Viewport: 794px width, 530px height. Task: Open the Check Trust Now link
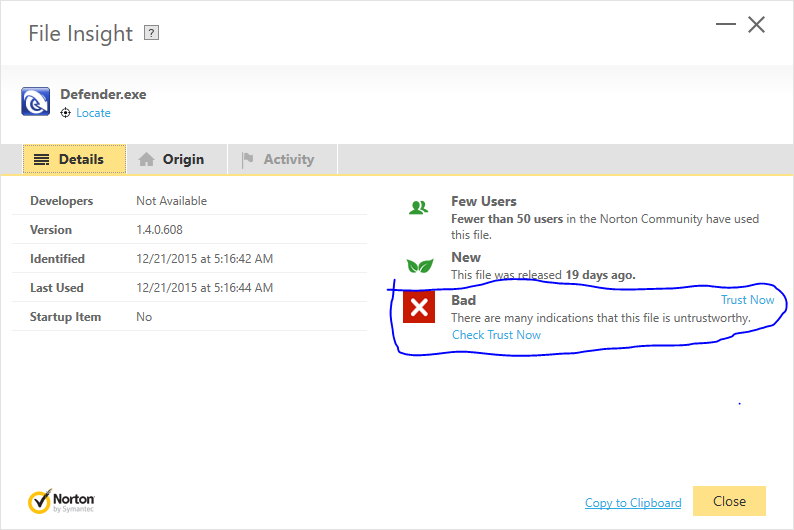(496, 335)
